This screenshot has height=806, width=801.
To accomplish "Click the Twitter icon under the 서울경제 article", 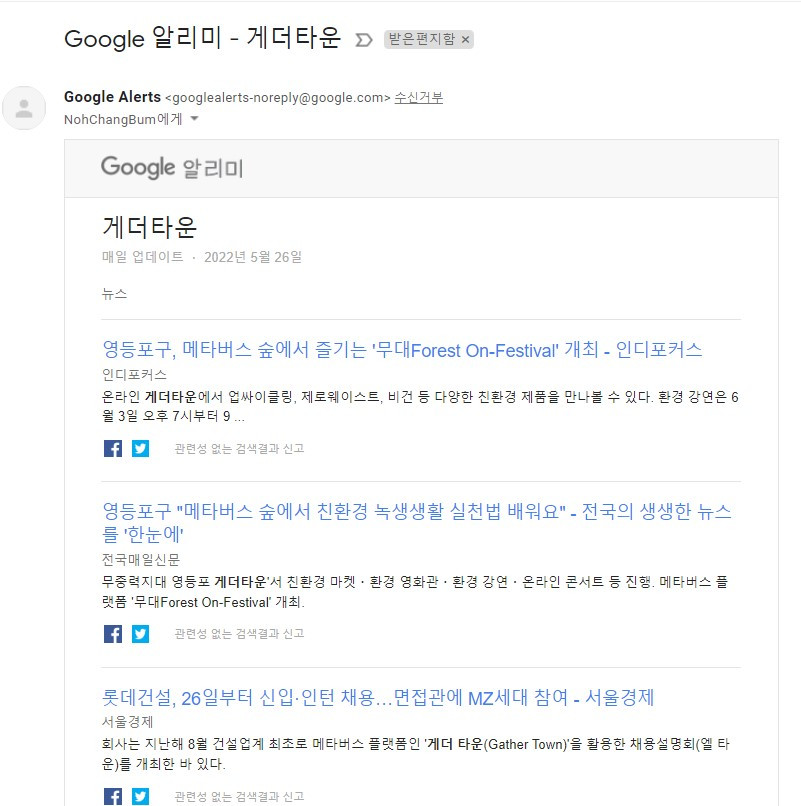I will [x=140, y=797].
